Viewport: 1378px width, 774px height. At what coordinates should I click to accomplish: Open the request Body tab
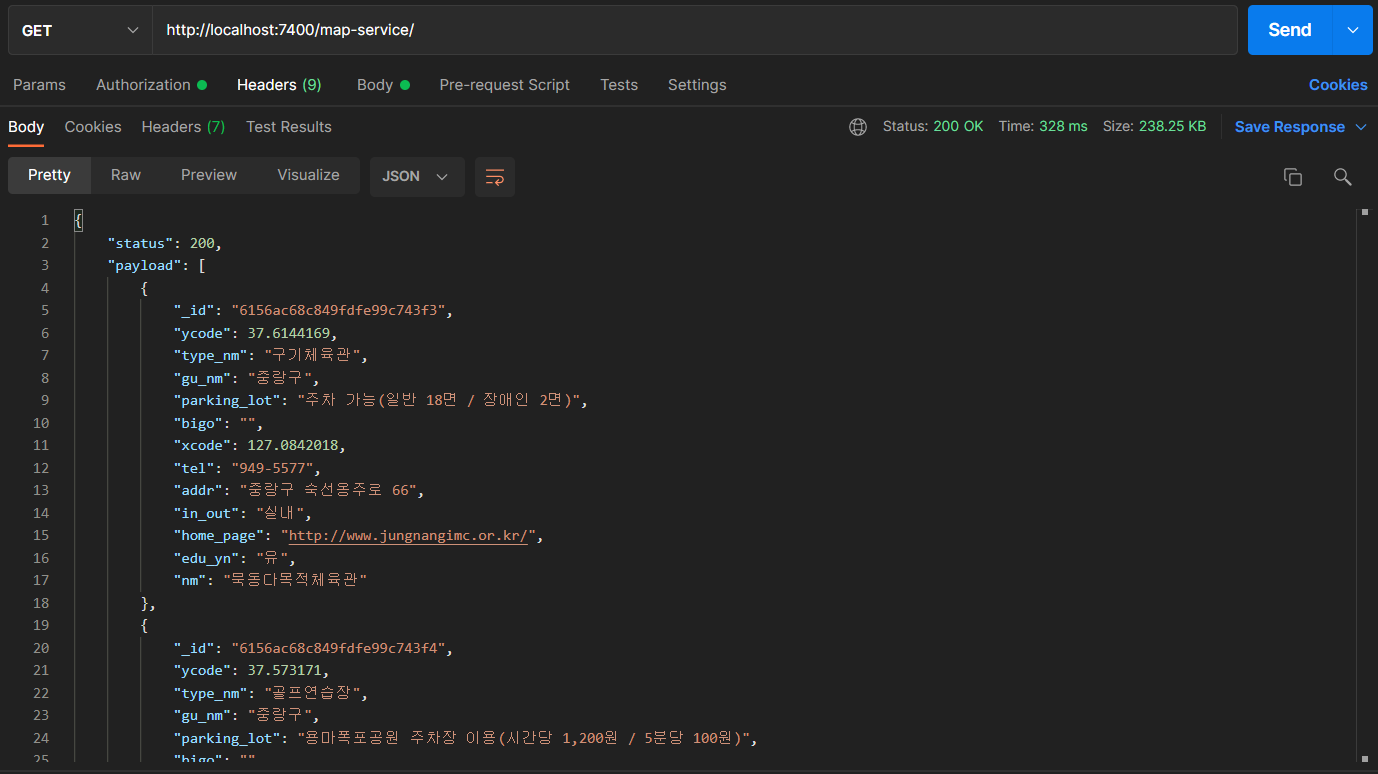[383, 85]
